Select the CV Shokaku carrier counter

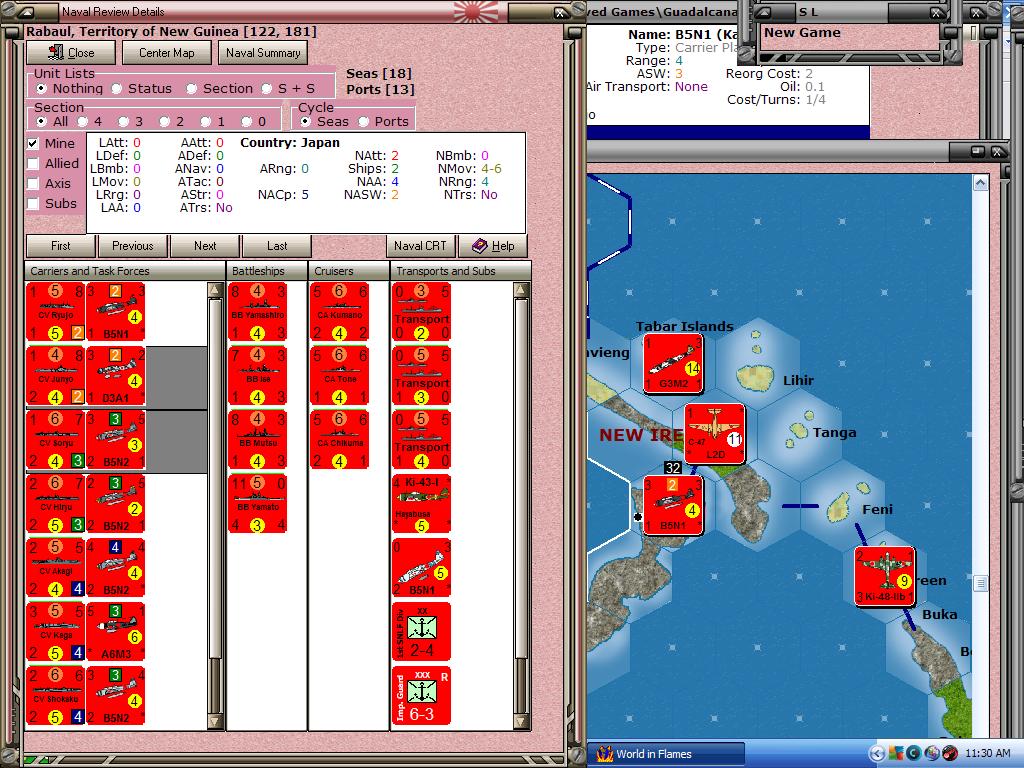(x=56, y=696)
